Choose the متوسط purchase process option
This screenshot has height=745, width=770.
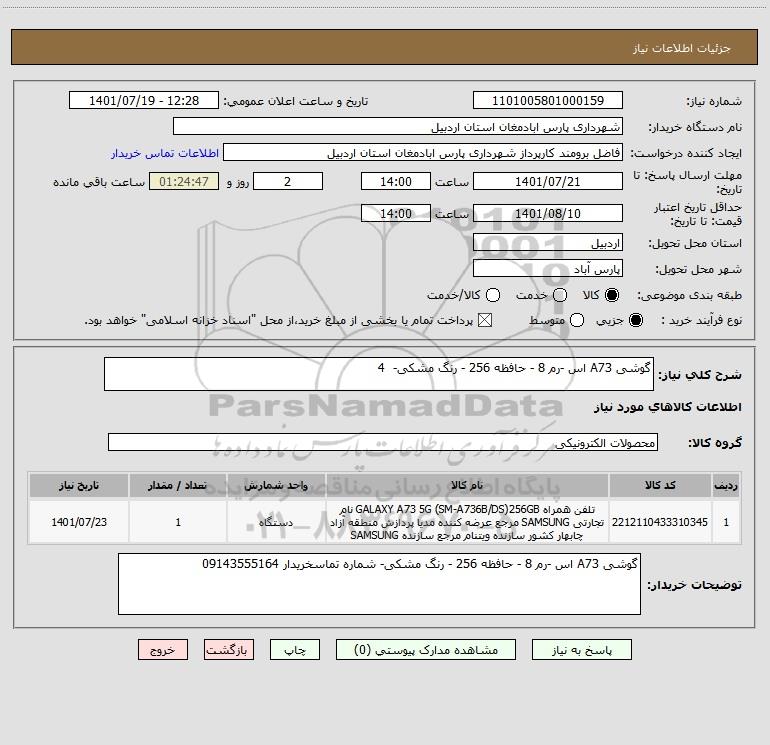577,320
